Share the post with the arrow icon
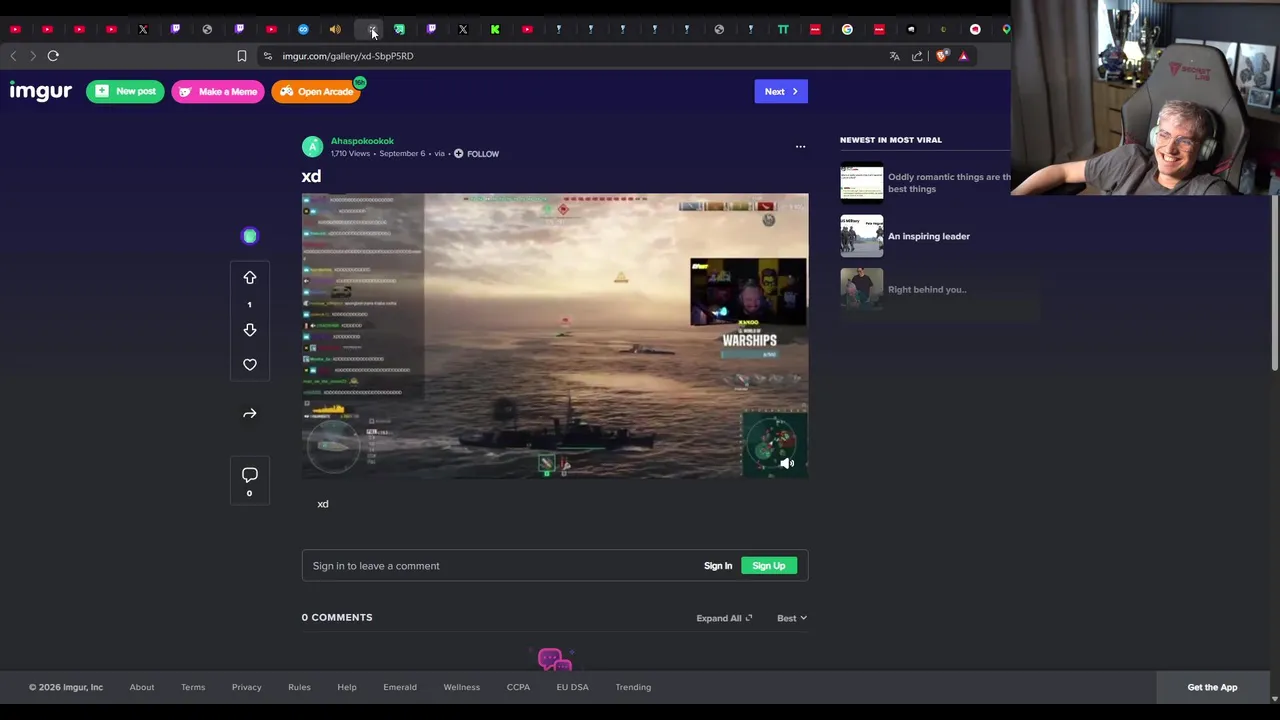This screenshot has height=720, width=1280. [250, 413]
